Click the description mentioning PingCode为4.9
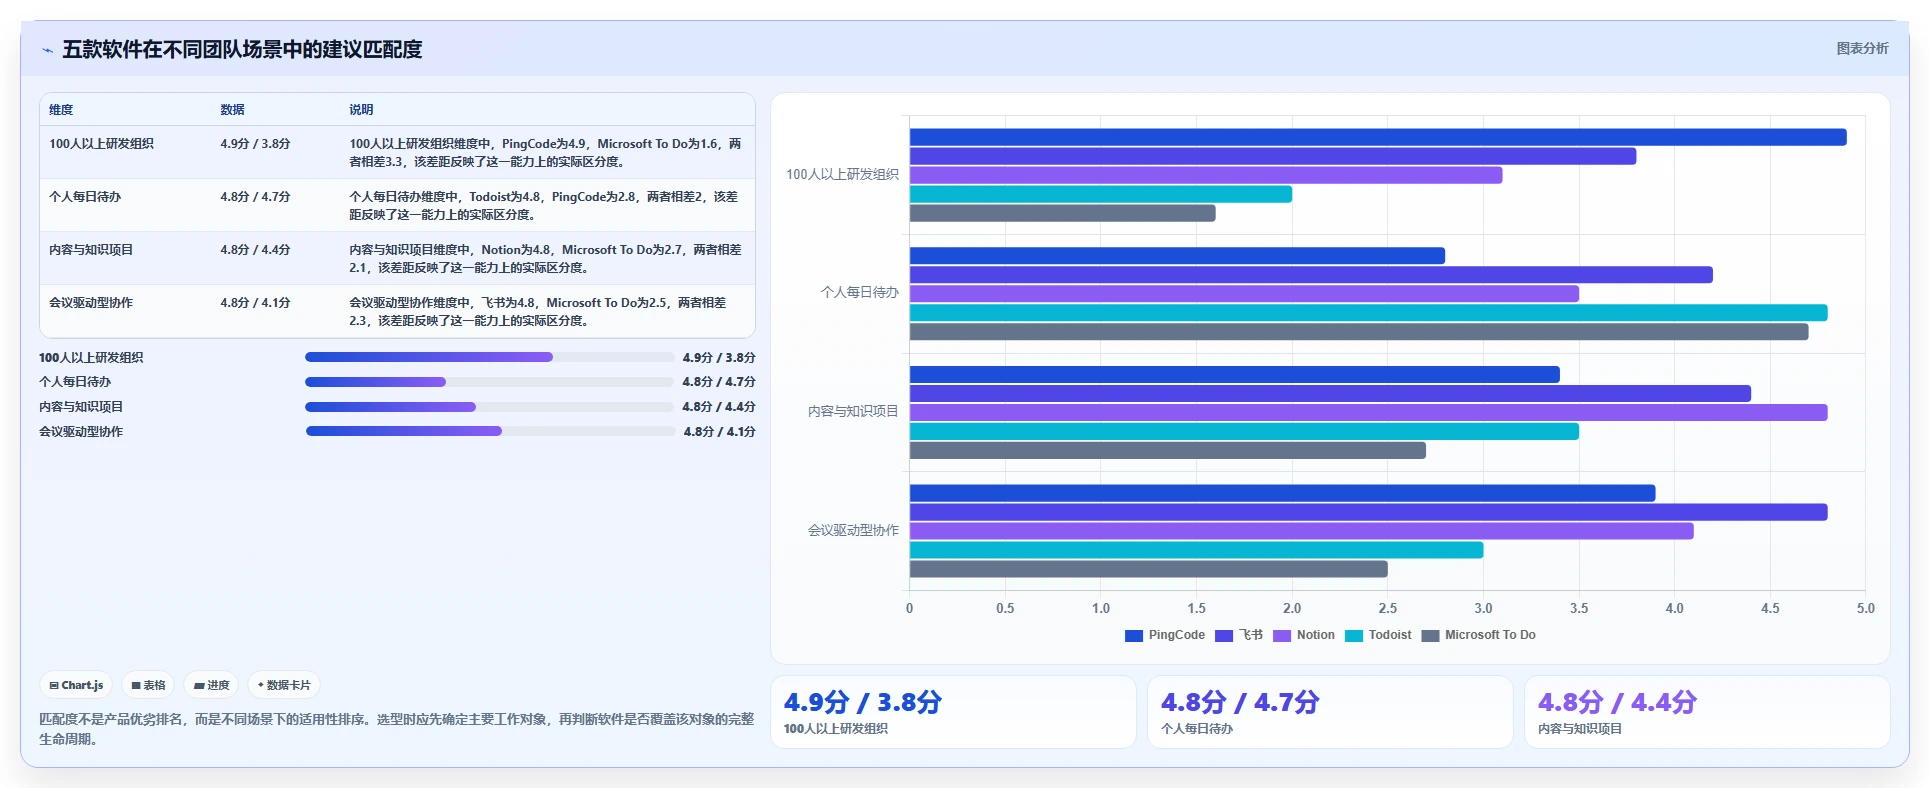The image size is (1930, 788). [x=546, y=153]
